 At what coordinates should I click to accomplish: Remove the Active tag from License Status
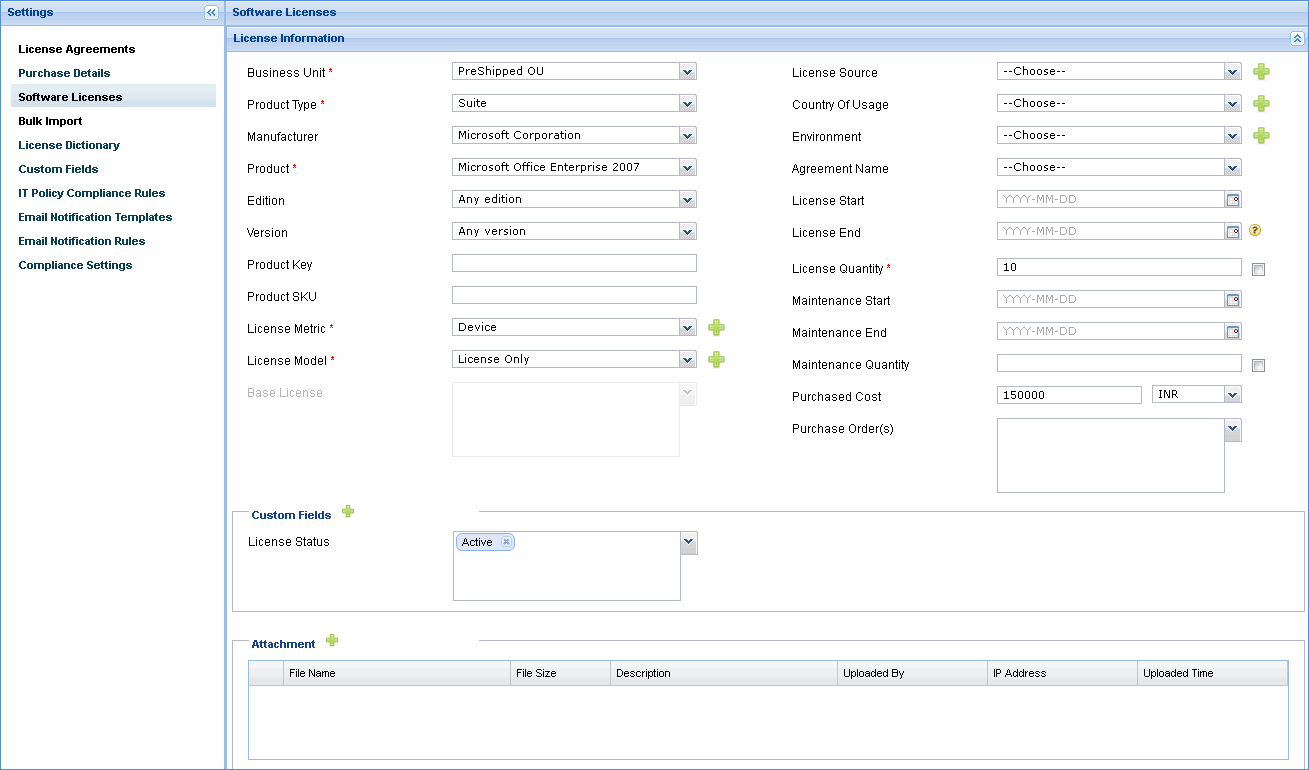click(506, 542)
